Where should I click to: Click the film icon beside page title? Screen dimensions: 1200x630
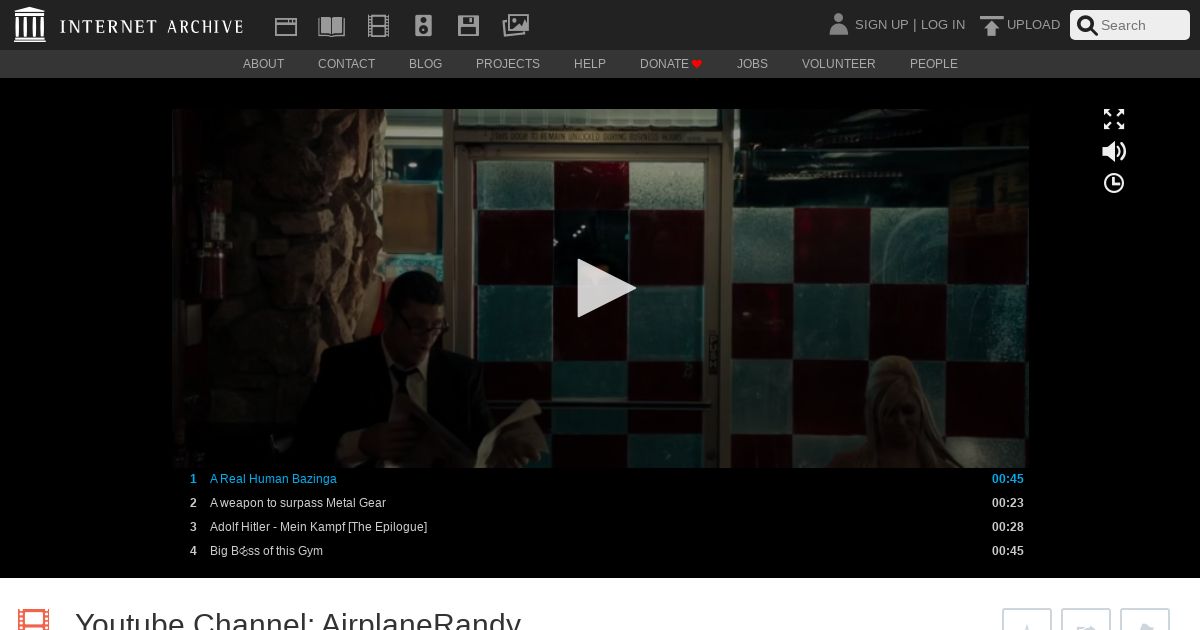pyautogui.click(x=33, y=620)
